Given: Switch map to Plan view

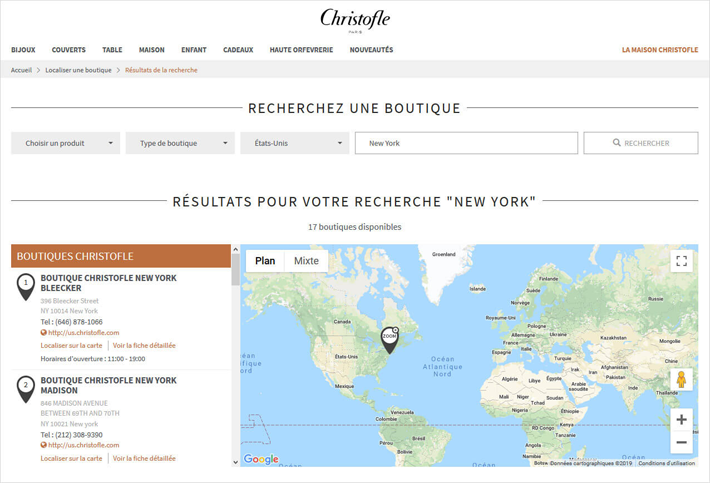Looking at the screenshot, I should 265,261.
